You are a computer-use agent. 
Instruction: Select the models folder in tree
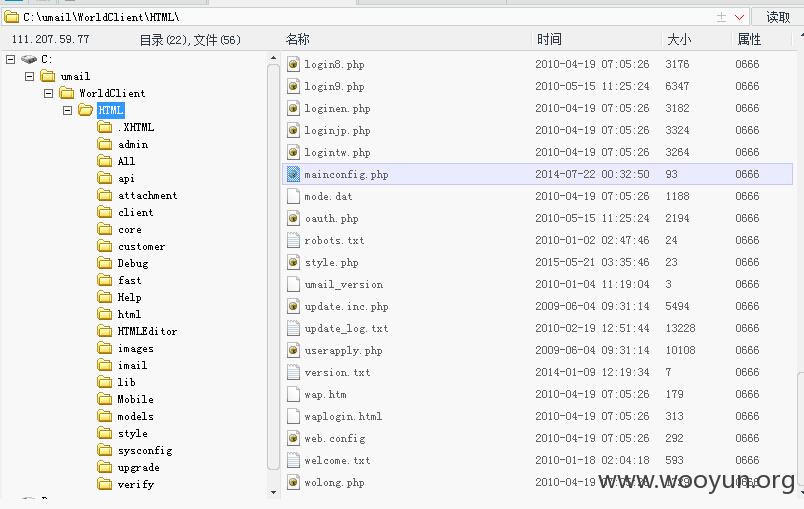(135, 416)
